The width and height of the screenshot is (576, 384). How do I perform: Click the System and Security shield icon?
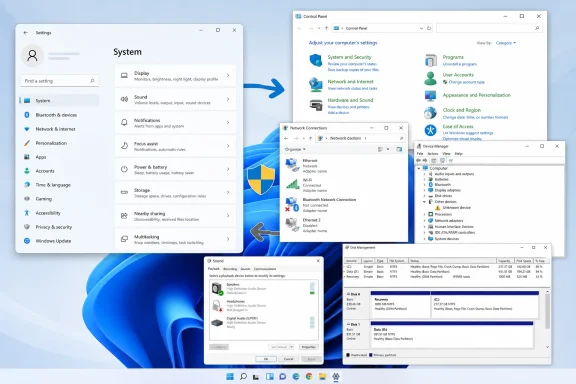coord(316,60)
